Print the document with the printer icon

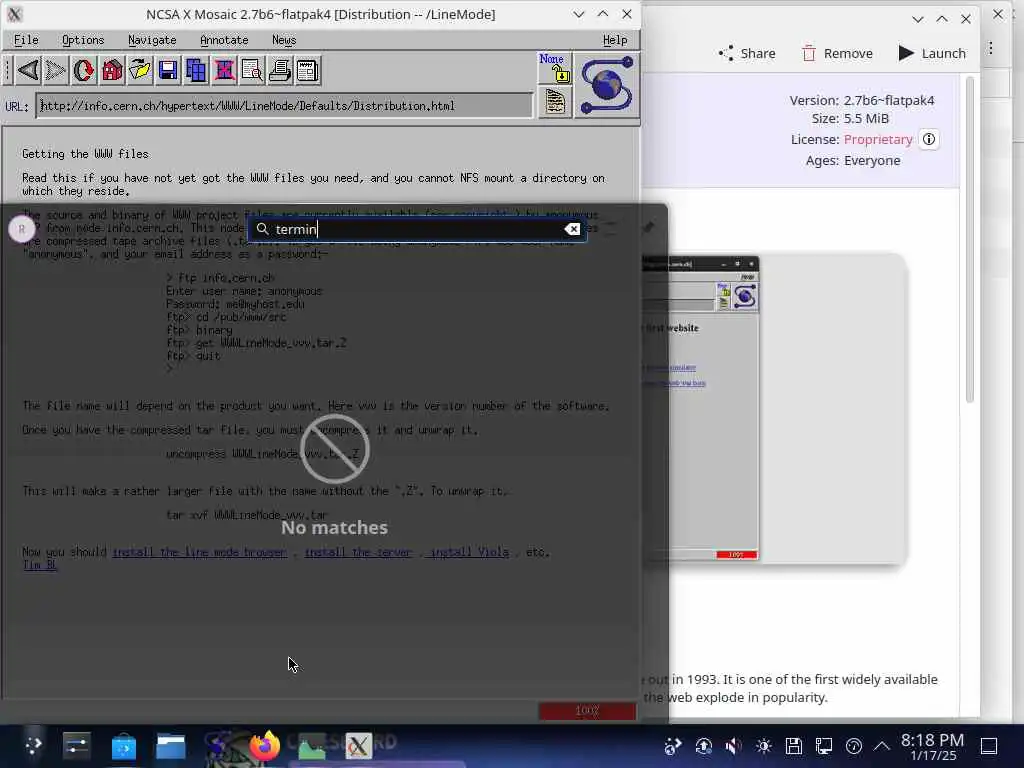click(x=280, y=70)
